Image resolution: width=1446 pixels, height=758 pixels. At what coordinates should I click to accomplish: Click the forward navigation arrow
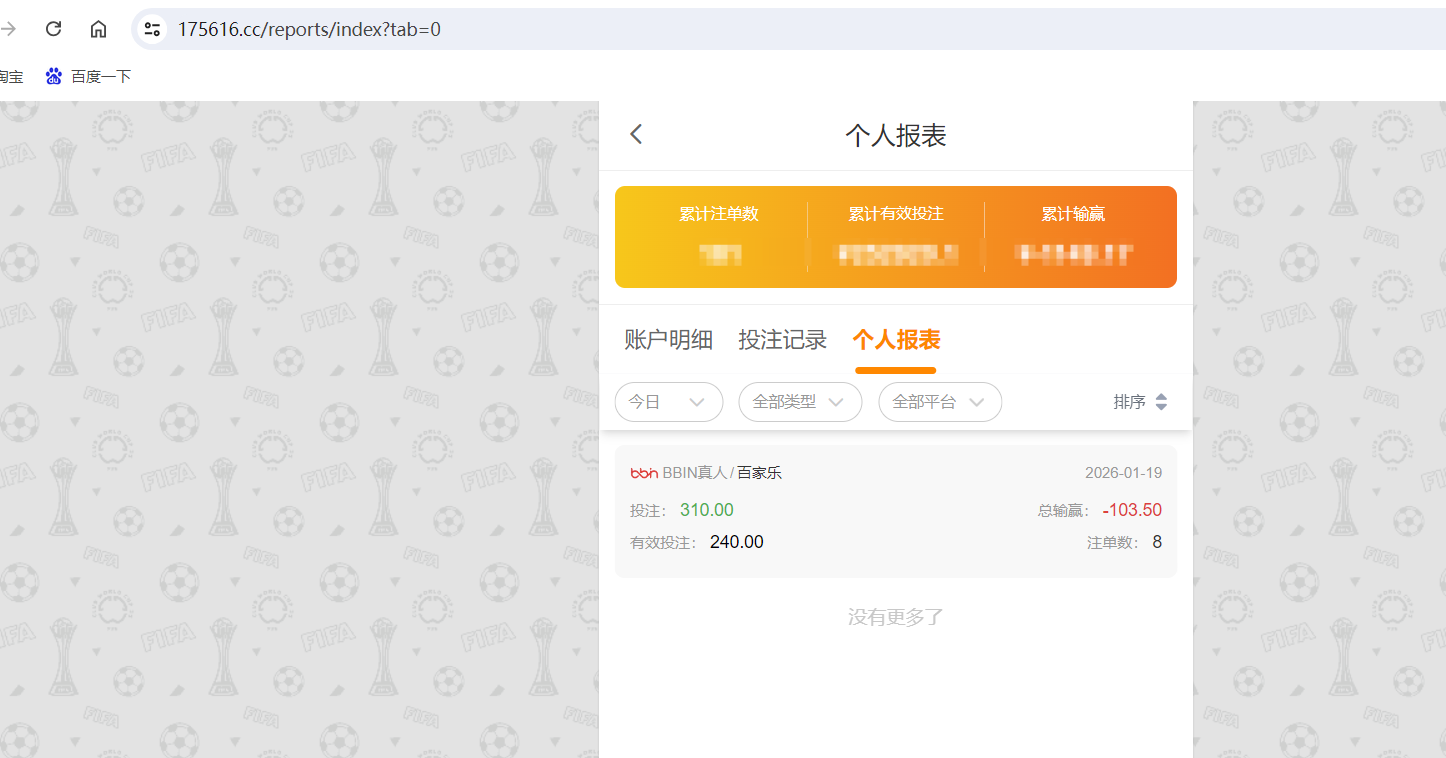click(9, 28)
